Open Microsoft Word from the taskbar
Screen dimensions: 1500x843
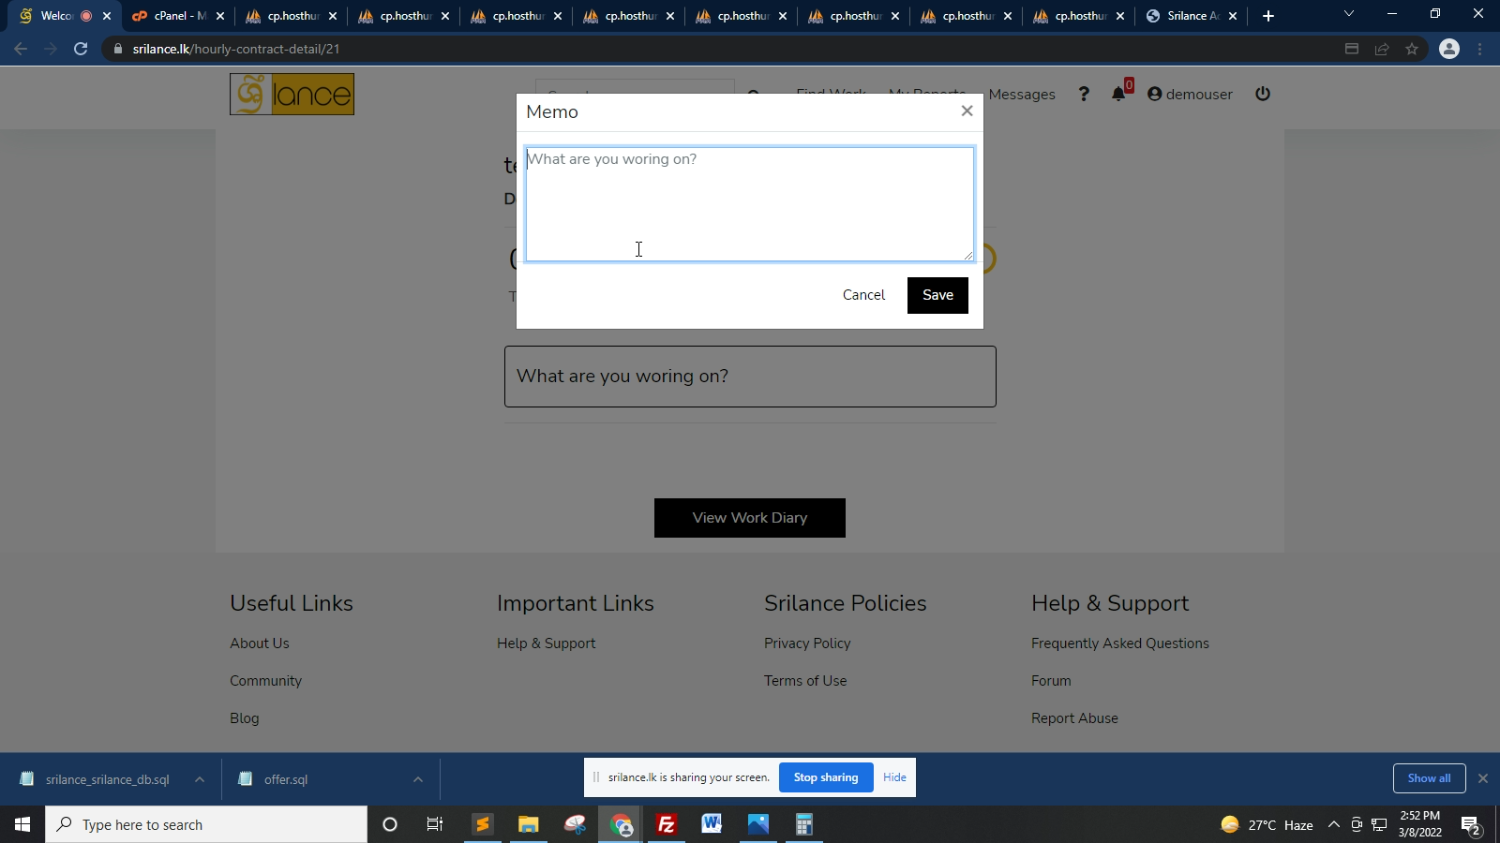(711, 825)
